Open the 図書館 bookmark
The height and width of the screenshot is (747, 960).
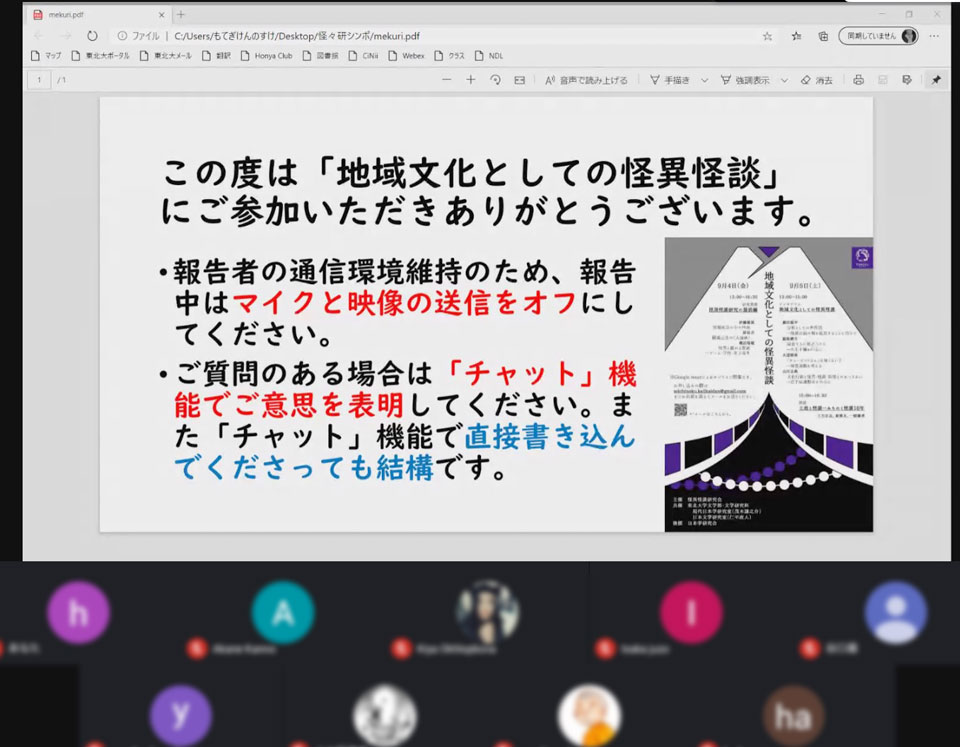(320, 56)
